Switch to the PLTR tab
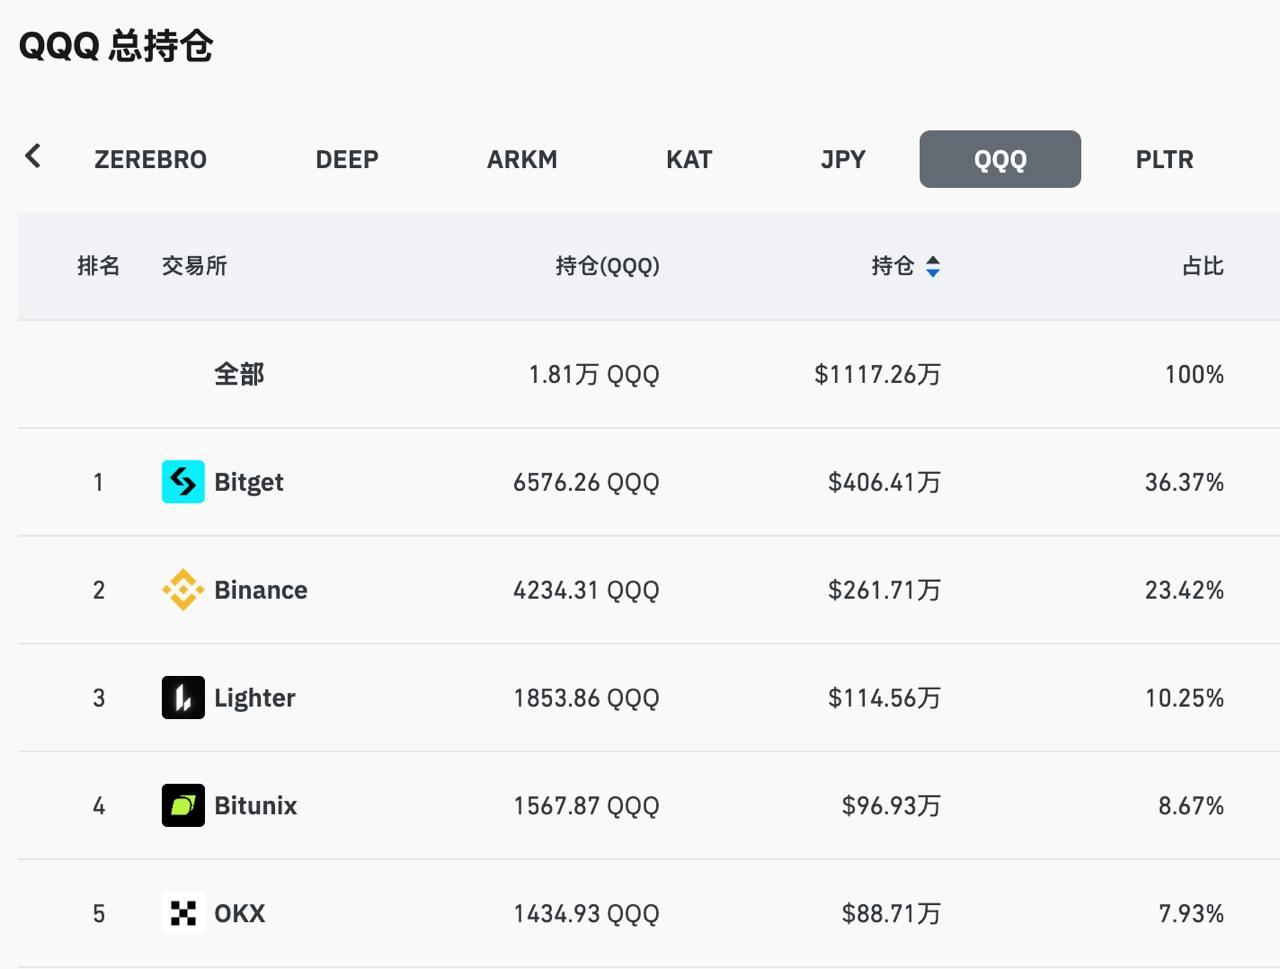 [x=1164, y=159]
